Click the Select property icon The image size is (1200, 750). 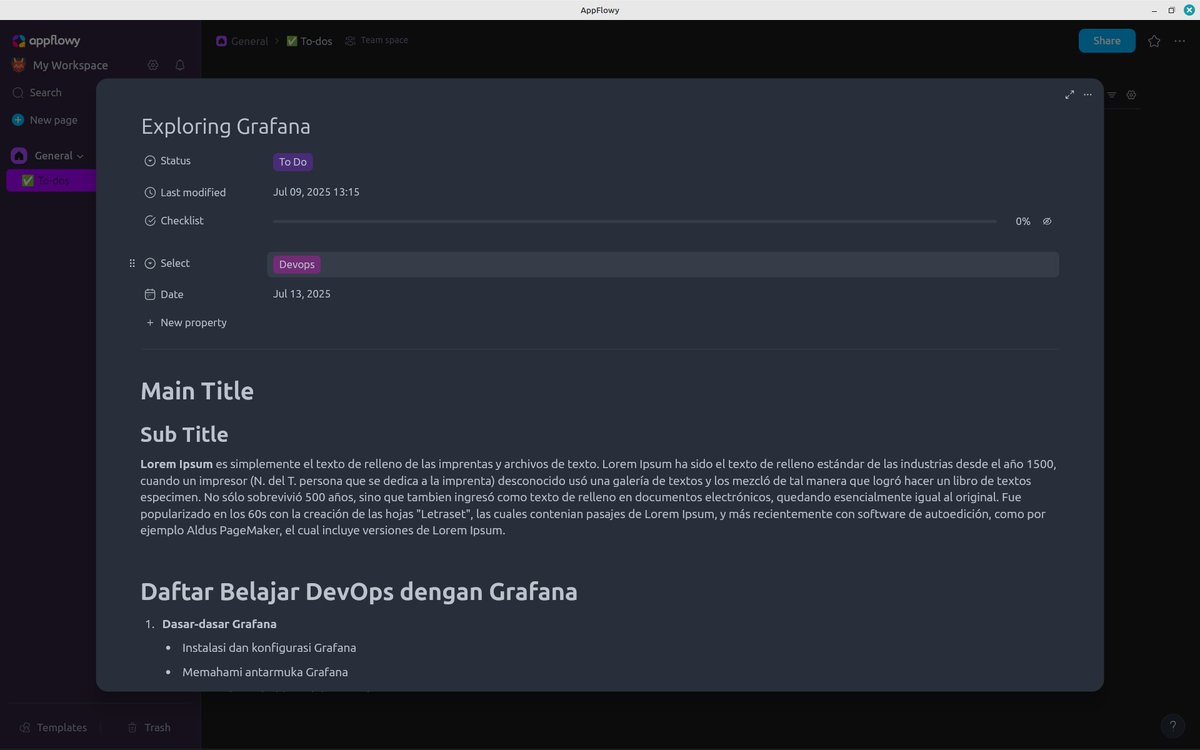click(x=150, y=264)
